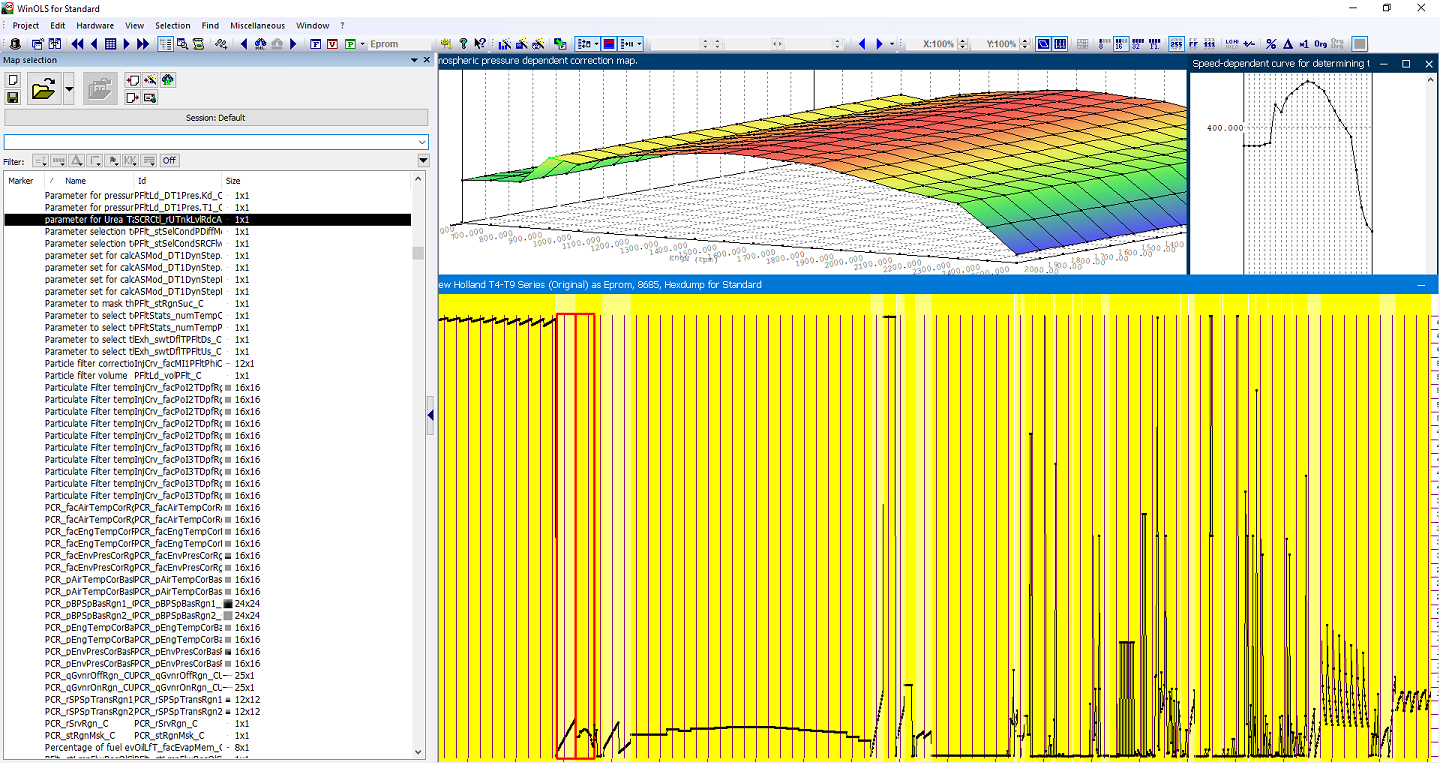Click the magic wand map search icon

point(150,80)
